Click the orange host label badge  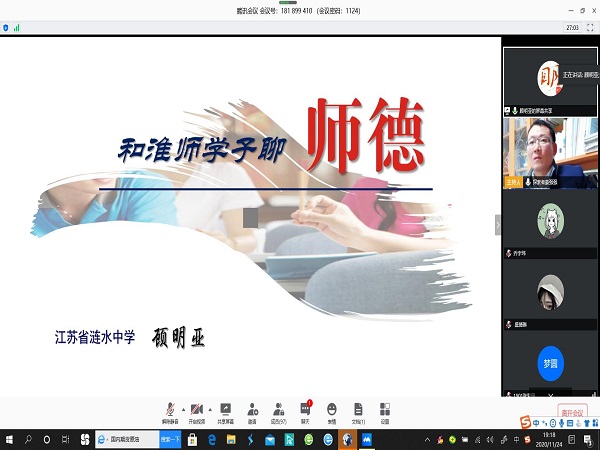coord(513,182)
